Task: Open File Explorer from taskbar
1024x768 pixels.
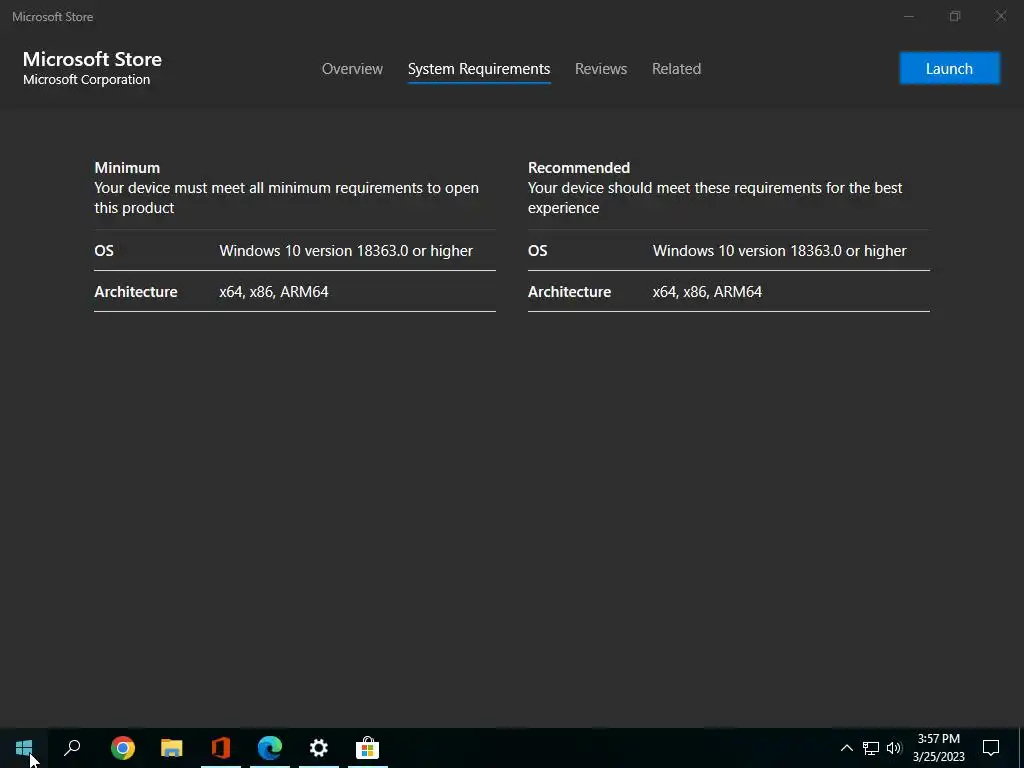Action: (172, 748)
